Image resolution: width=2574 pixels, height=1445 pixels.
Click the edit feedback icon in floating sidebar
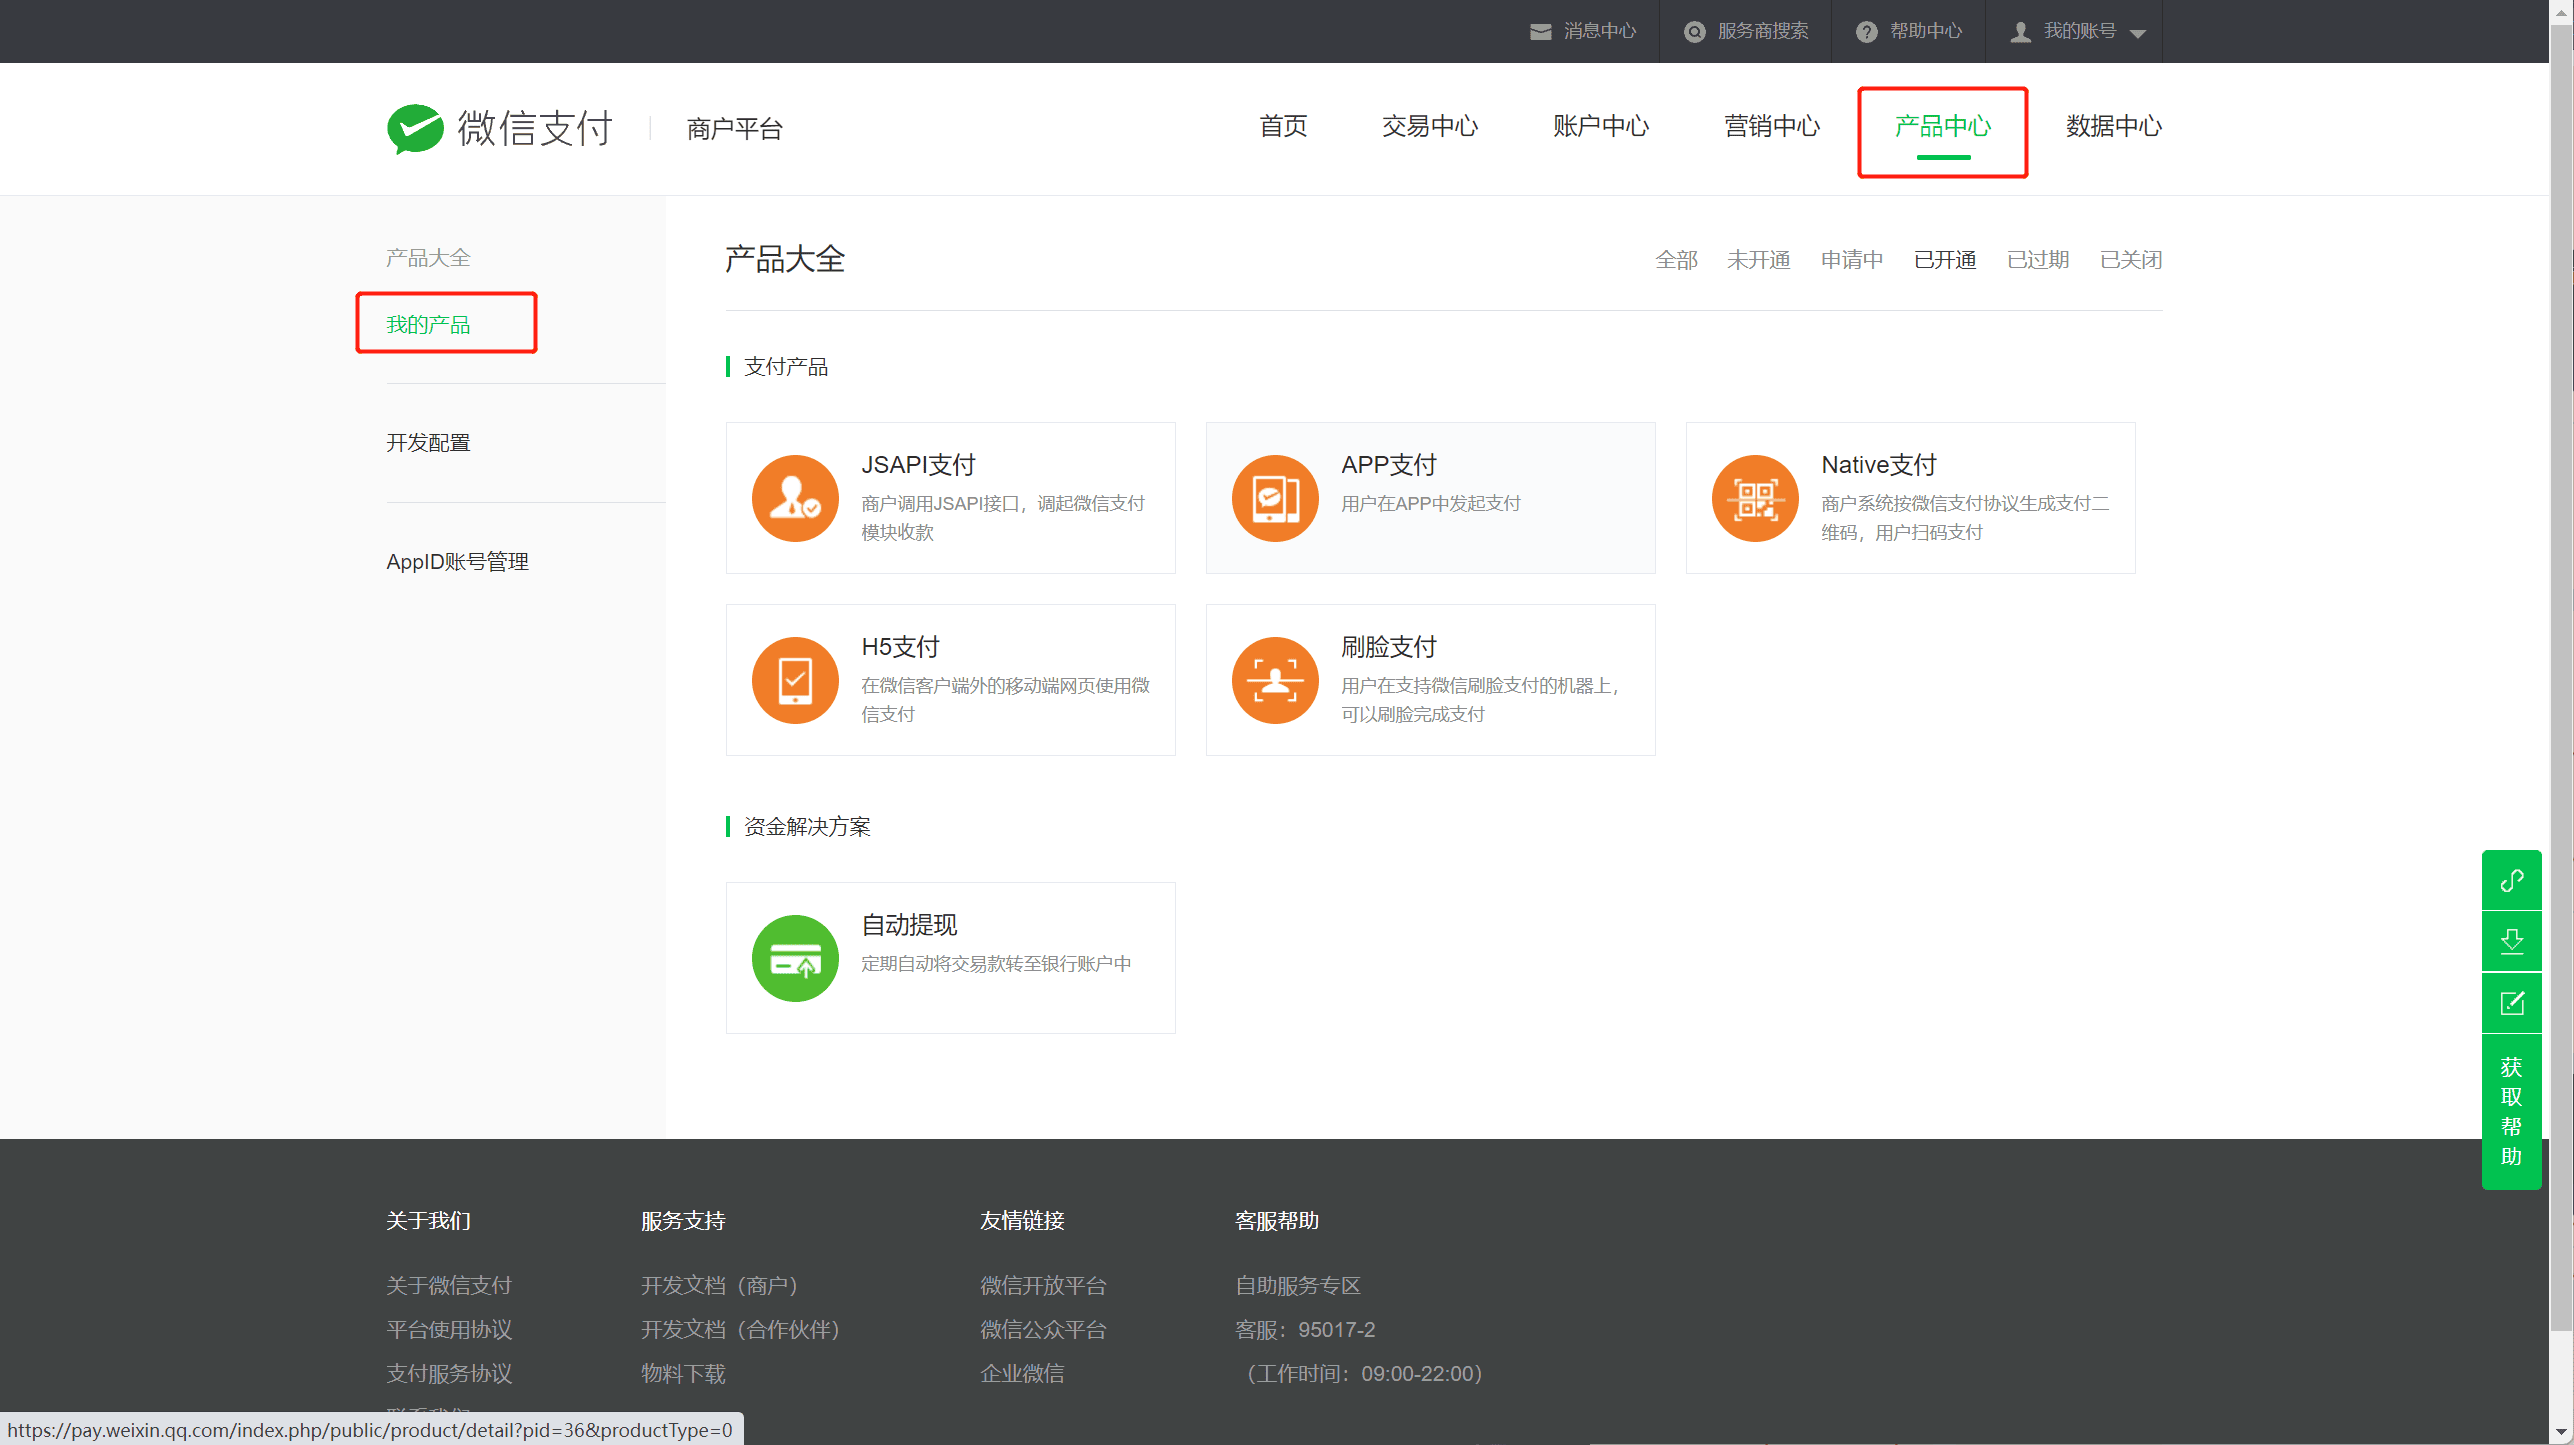click(x=2511, y=1003)
